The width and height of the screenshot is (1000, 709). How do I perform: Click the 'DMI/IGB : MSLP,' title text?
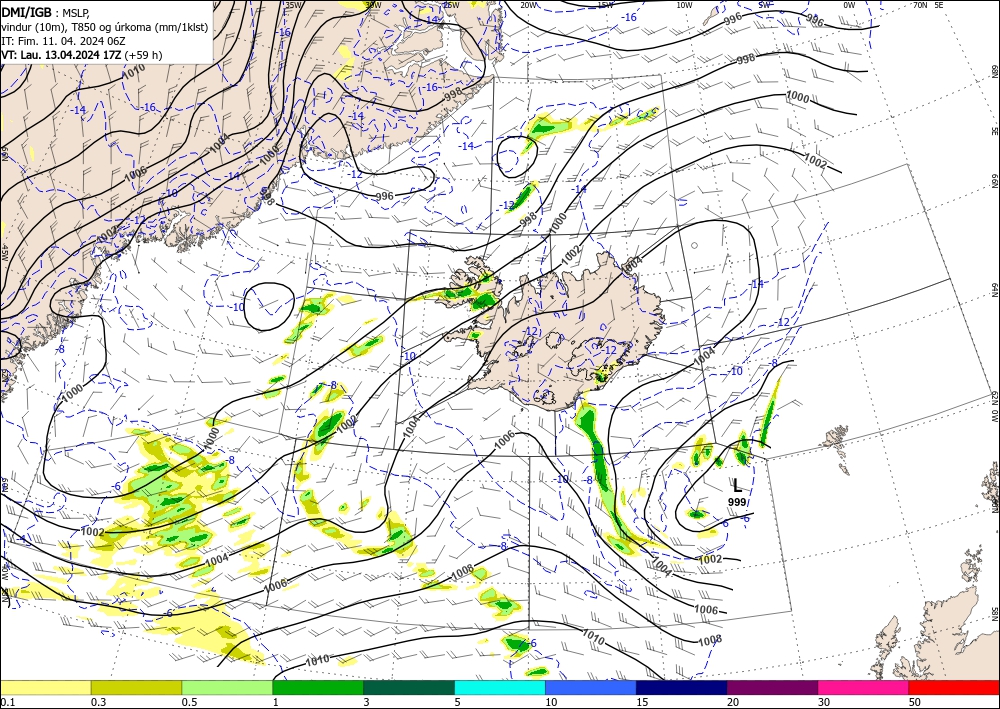click(x=46, y=12)
